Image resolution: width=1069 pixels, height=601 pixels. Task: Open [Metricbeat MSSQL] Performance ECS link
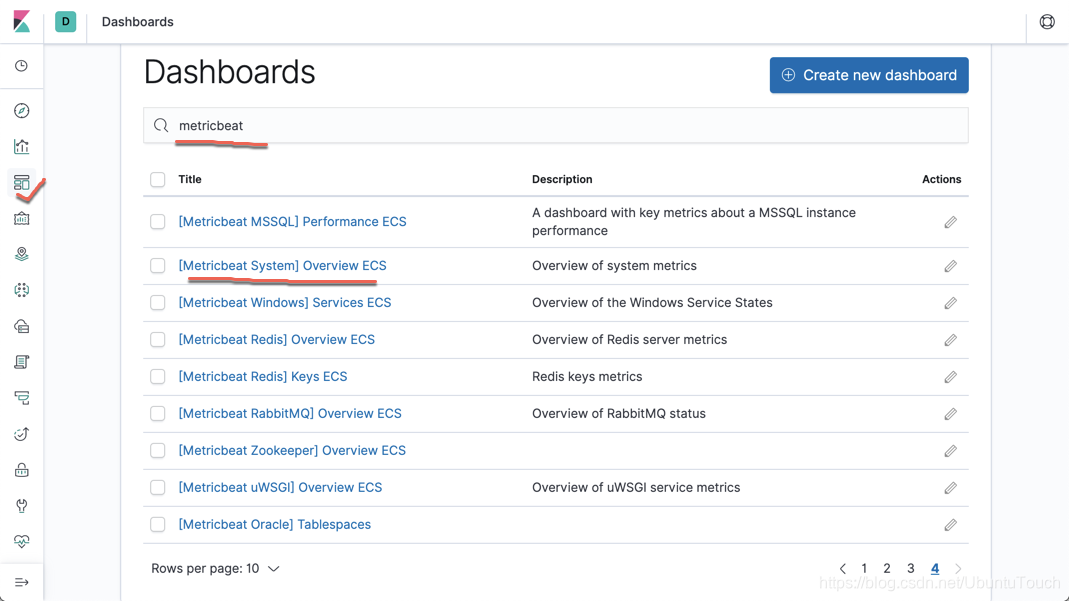292,221
